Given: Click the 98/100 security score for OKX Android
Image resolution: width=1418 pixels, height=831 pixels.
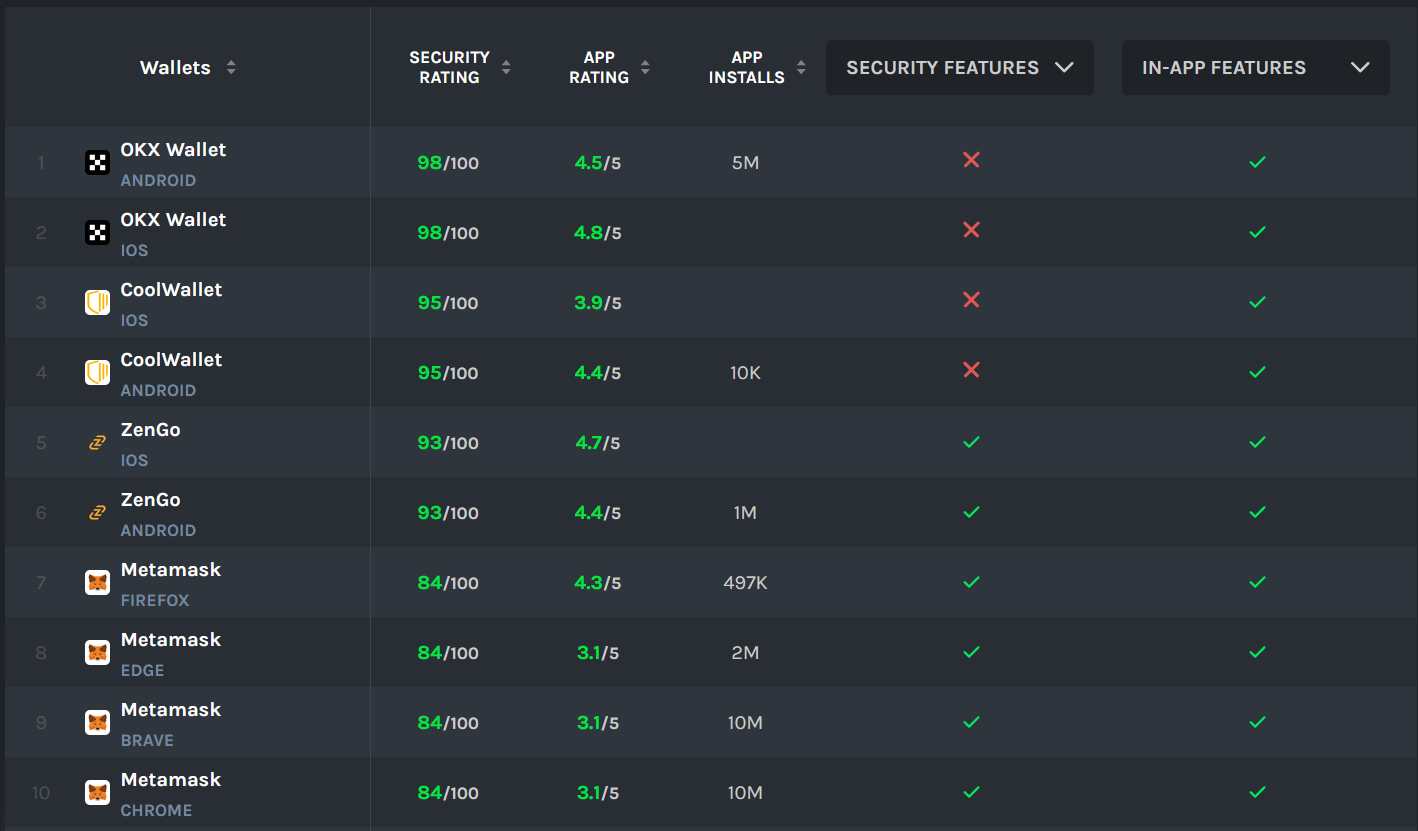Looking at the screenshot, I should (x=448, y=163).
